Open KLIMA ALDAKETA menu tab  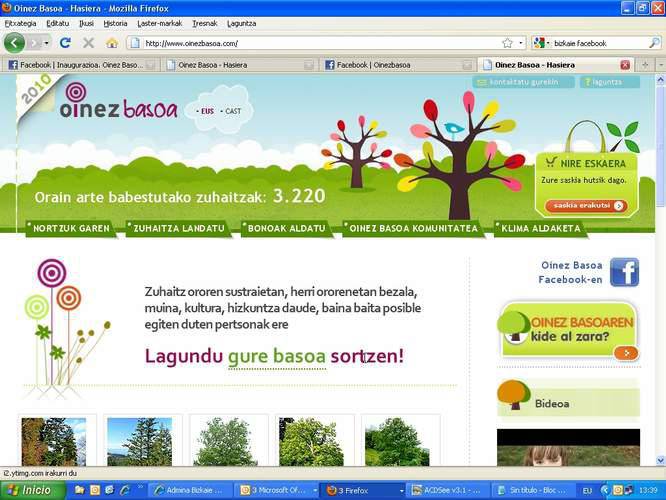pos(541,229)
